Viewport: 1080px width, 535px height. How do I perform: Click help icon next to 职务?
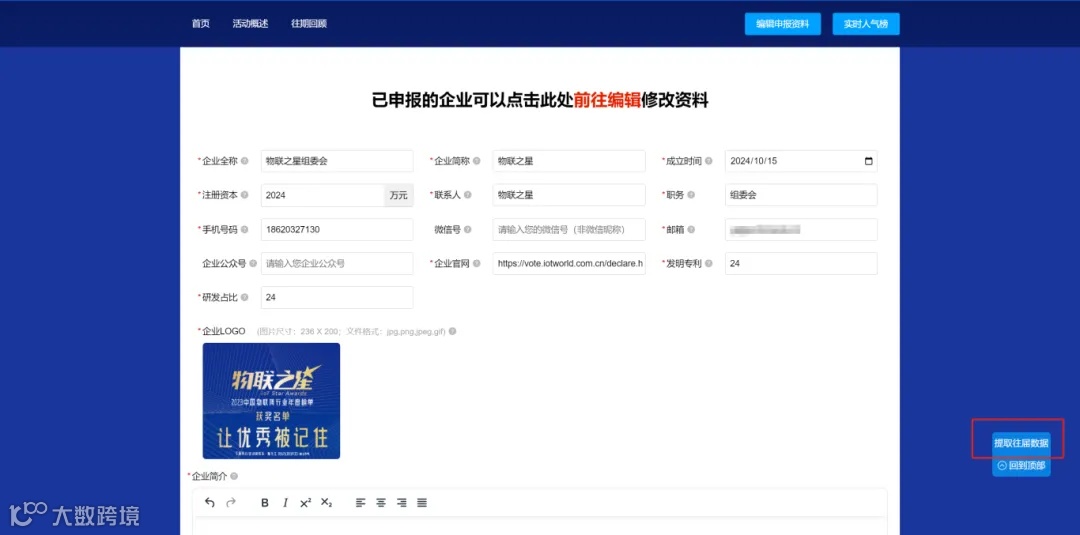(x=691, y=195)
